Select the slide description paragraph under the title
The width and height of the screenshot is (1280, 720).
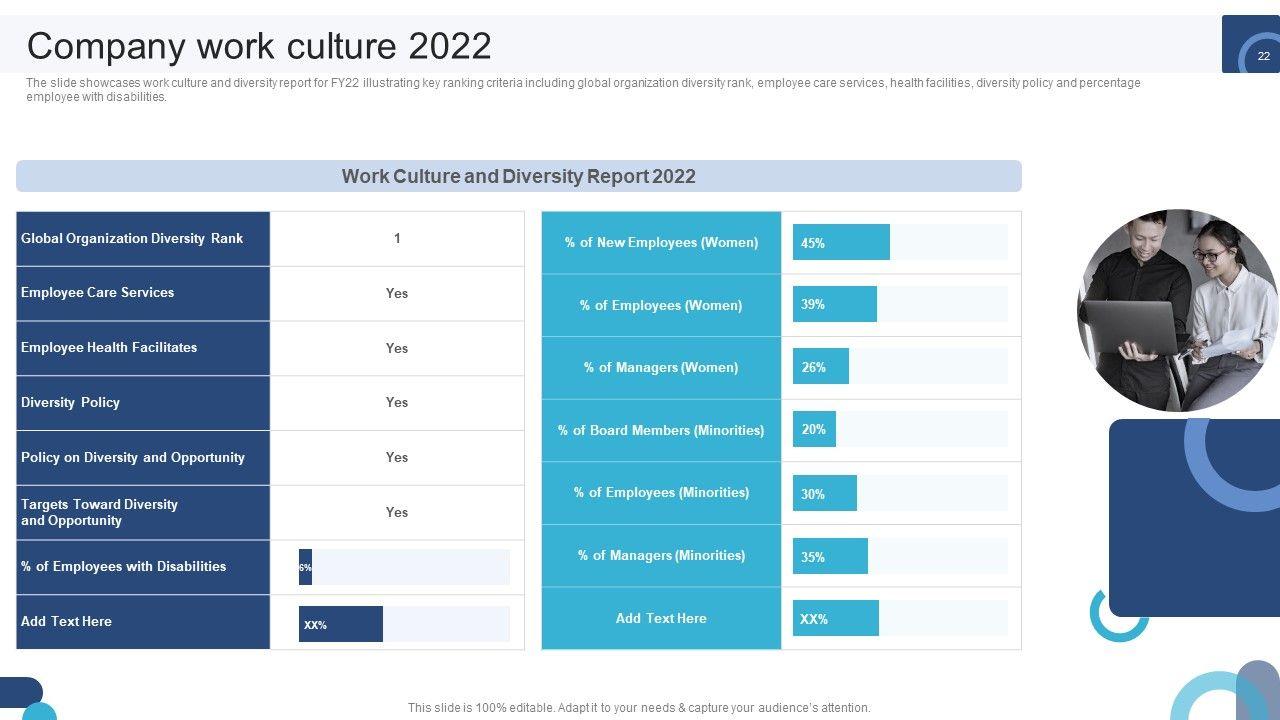tap(582, 90)
